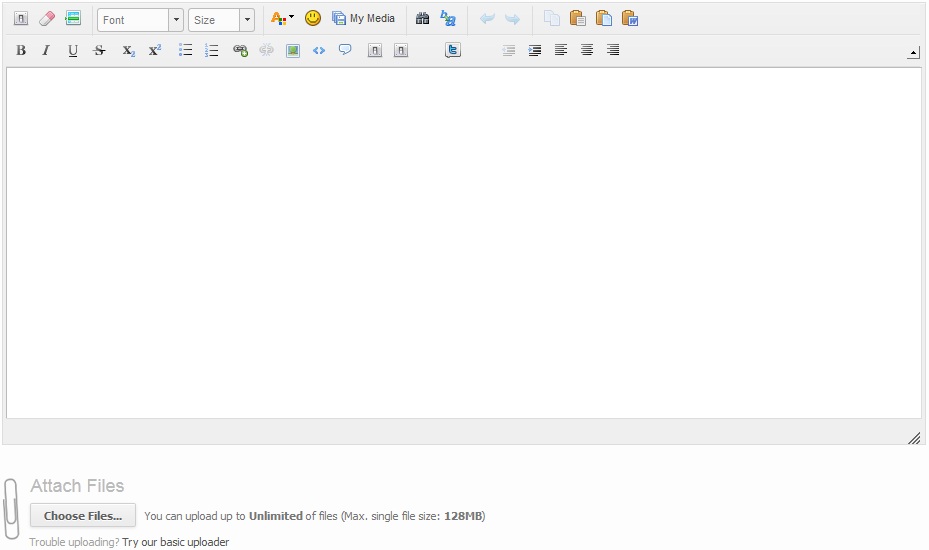
Task: Open My Media
Action: pos(364,19)
